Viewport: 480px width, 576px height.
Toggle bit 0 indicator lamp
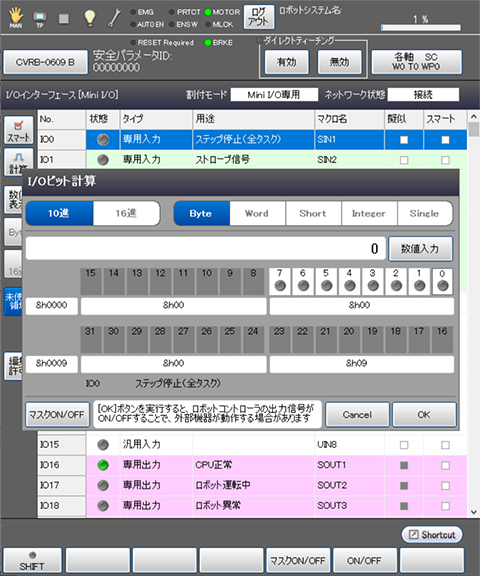tap(443, 285)
